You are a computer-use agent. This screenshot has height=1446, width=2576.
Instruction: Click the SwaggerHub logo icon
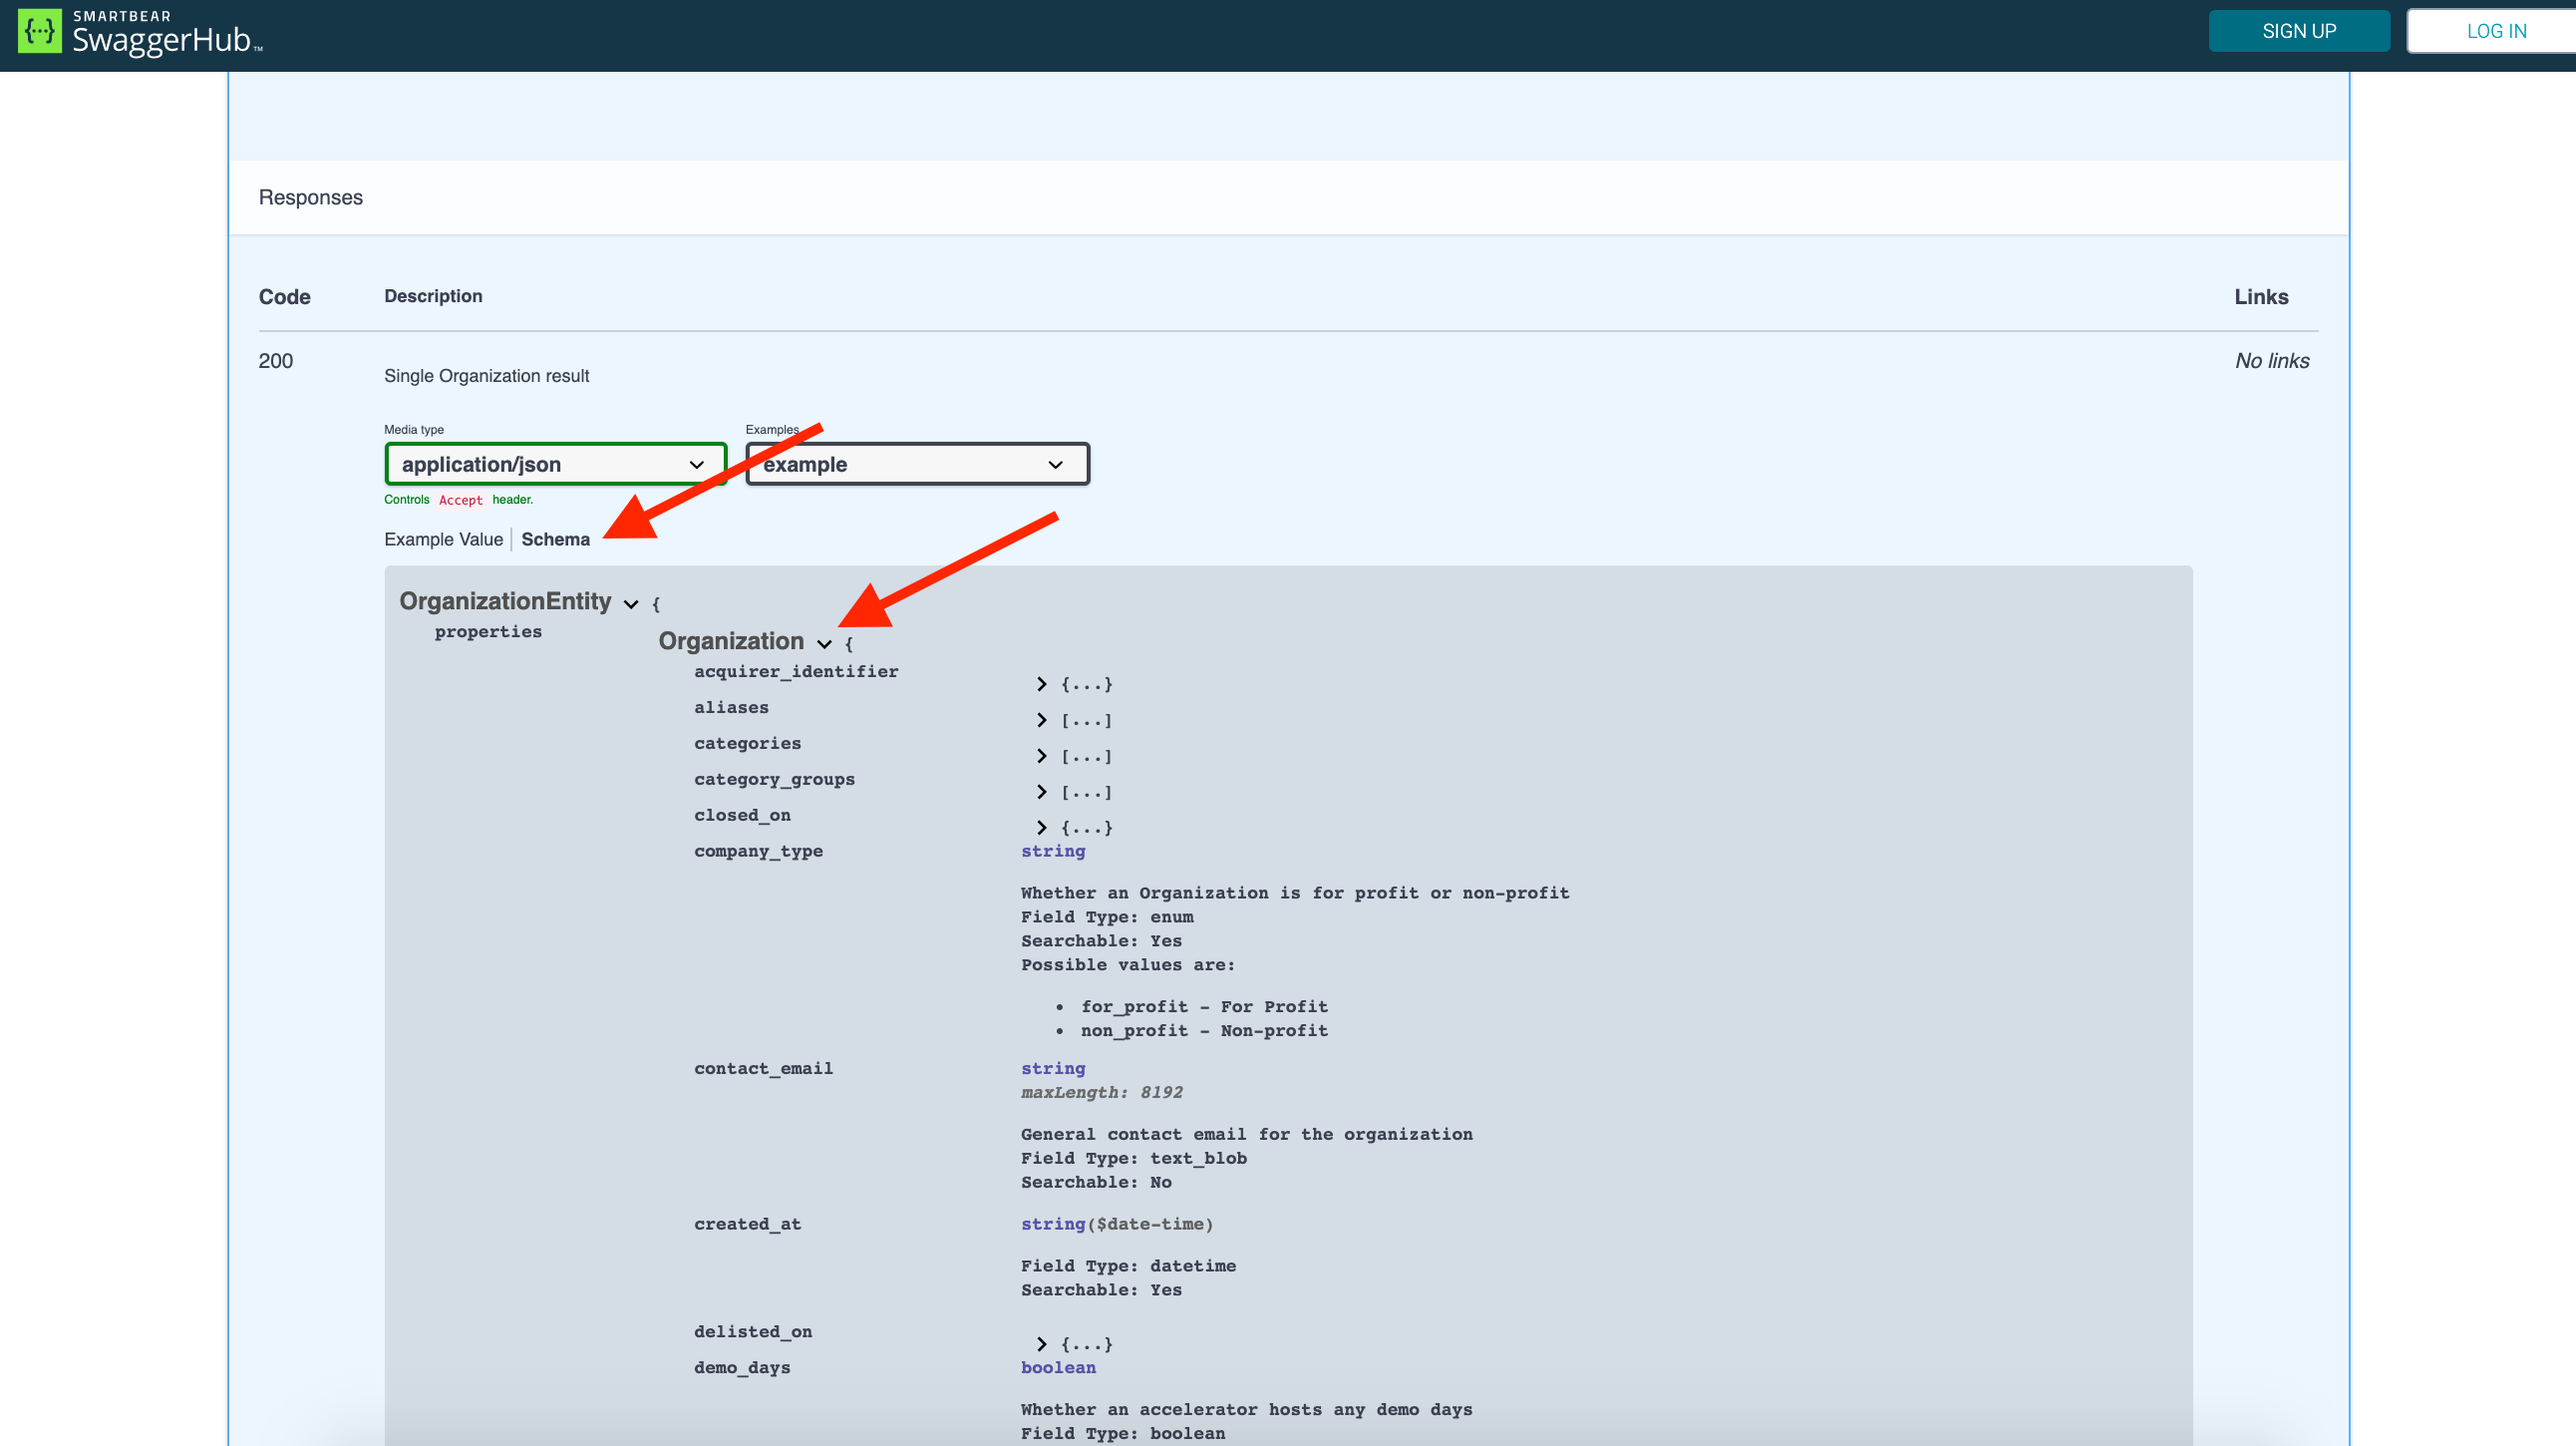39,32
